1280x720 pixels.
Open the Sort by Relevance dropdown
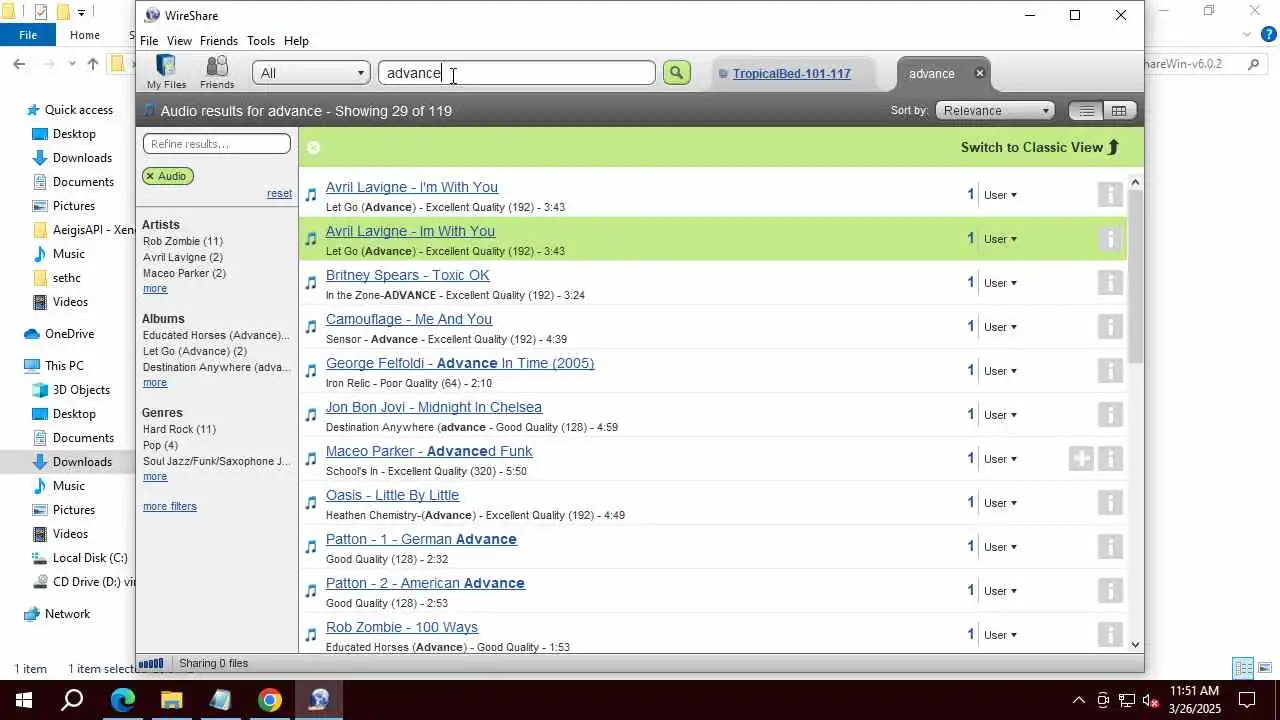tap(996, 111)
